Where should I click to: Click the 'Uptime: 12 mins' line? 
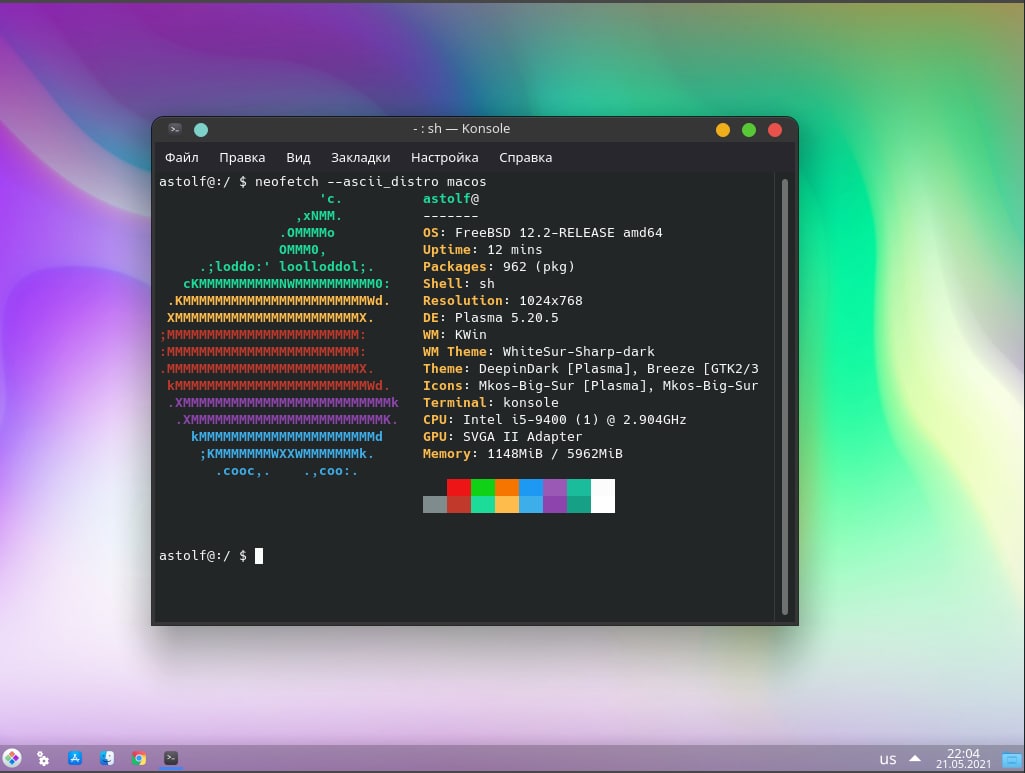click(x=482, y=250)
